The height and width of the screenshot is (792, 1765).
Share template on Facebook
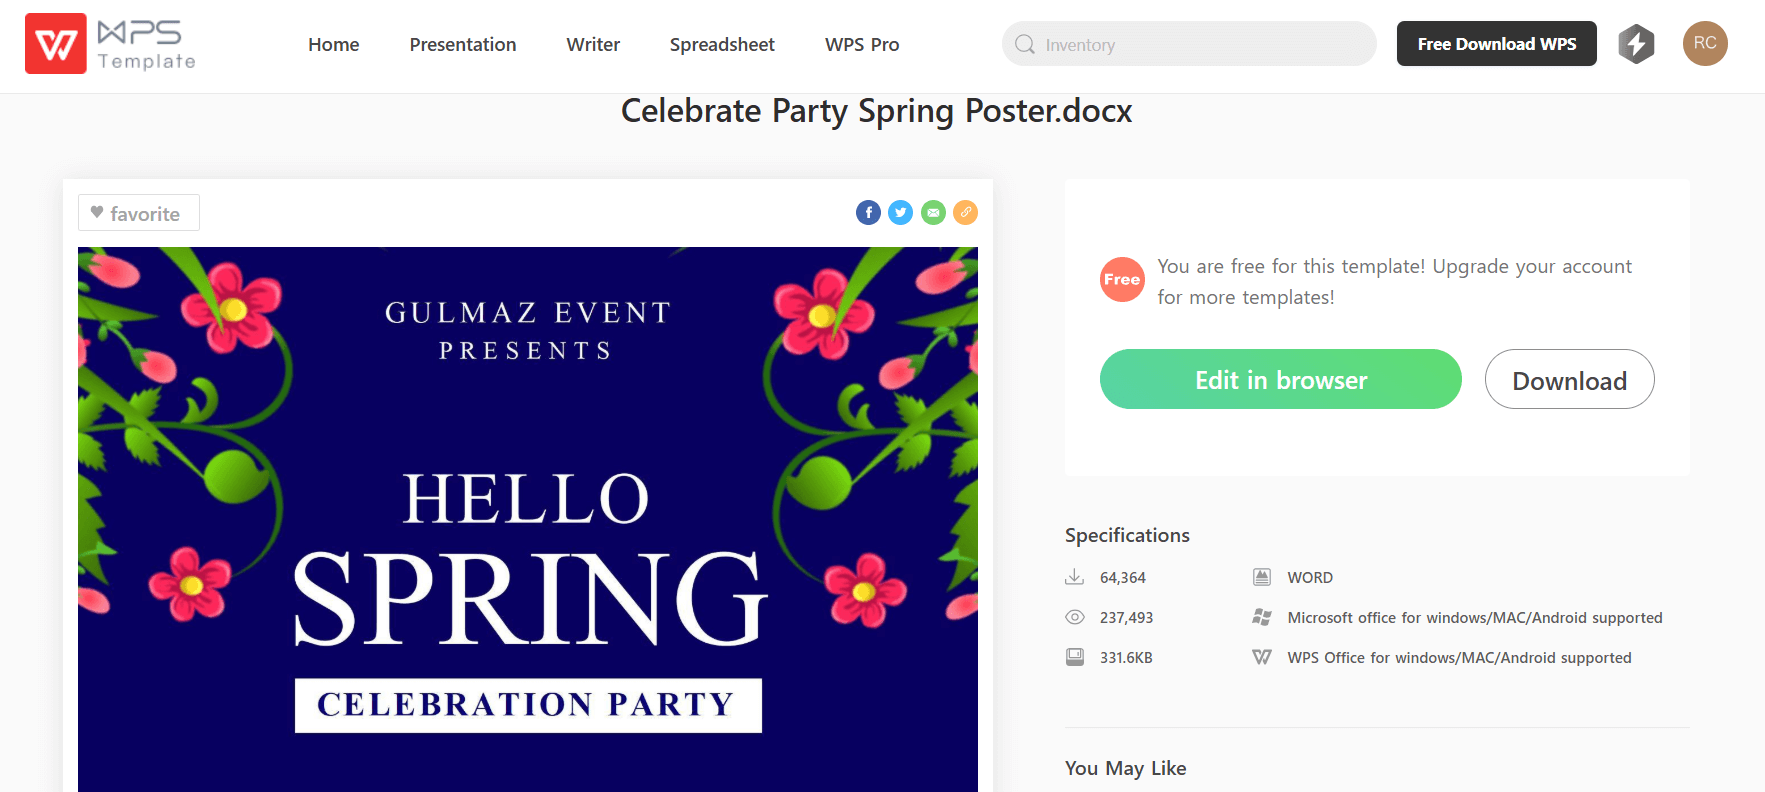click(868, 212)
